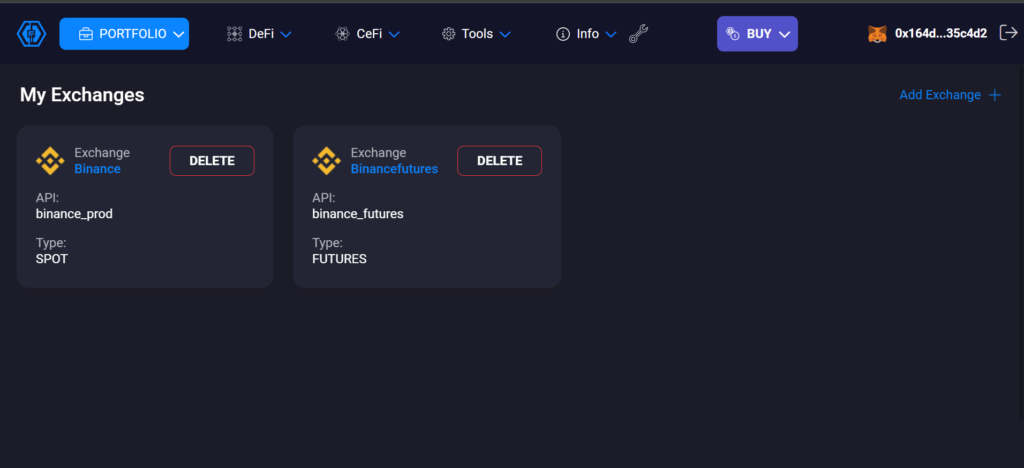
Task: Click the coins icon in BUY button
Action: 732,34
